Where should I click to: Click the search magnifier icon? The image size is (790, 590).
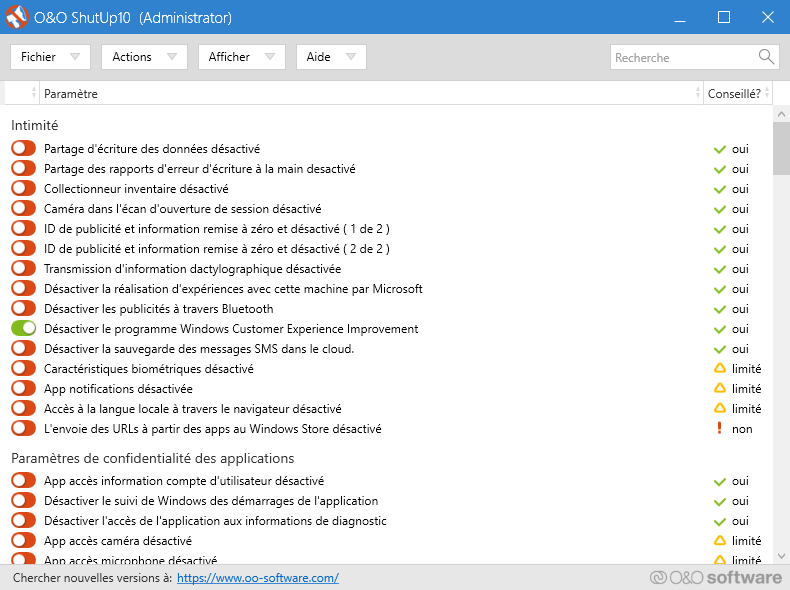pyautogui.click(x=766, y=56)
